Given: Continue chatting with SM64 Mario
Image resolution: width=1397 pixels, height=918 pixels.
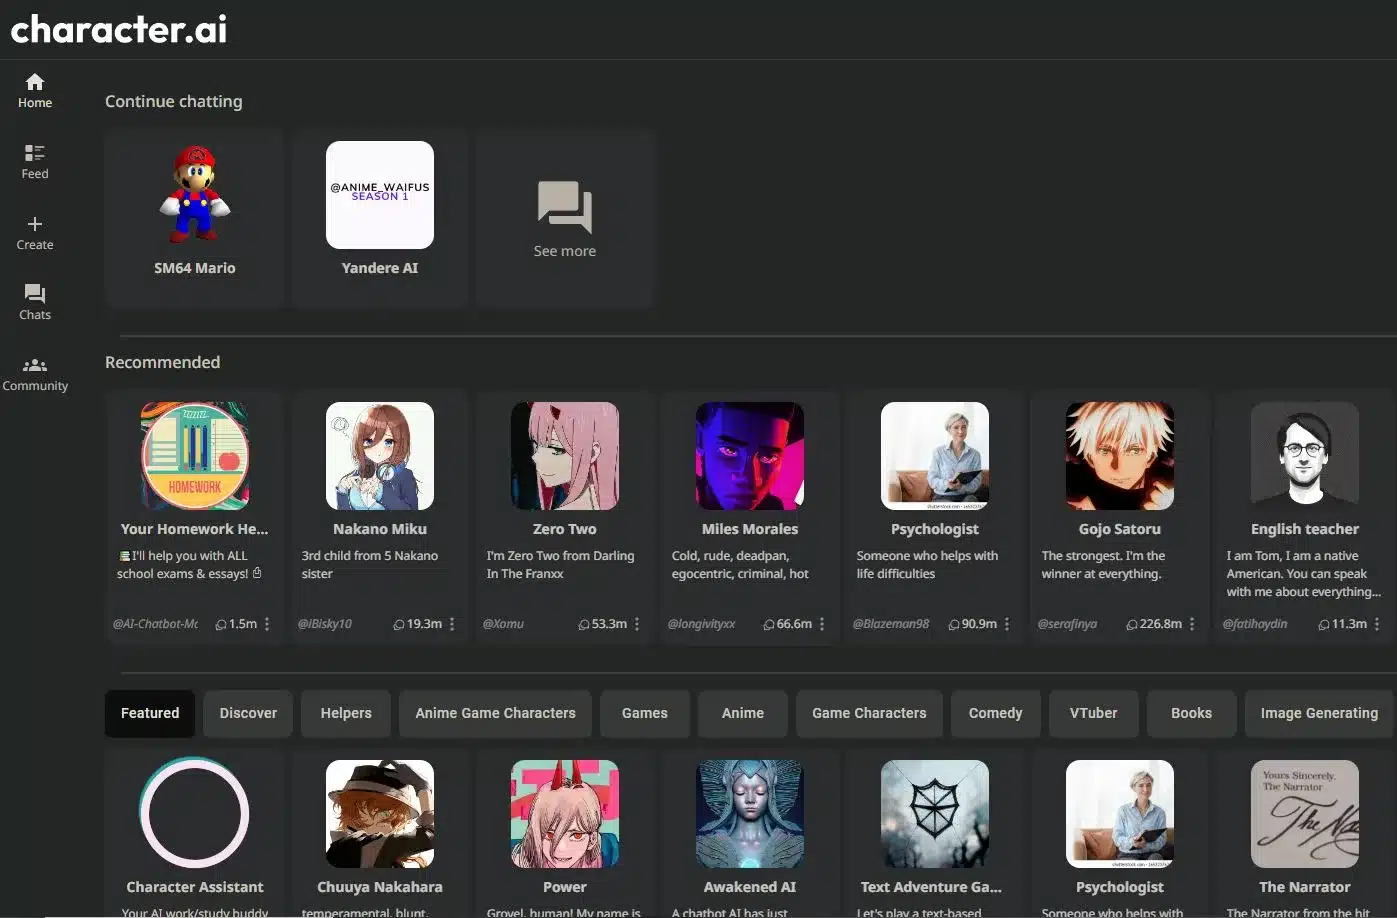Looking at the screenshot, I should 195,217.
